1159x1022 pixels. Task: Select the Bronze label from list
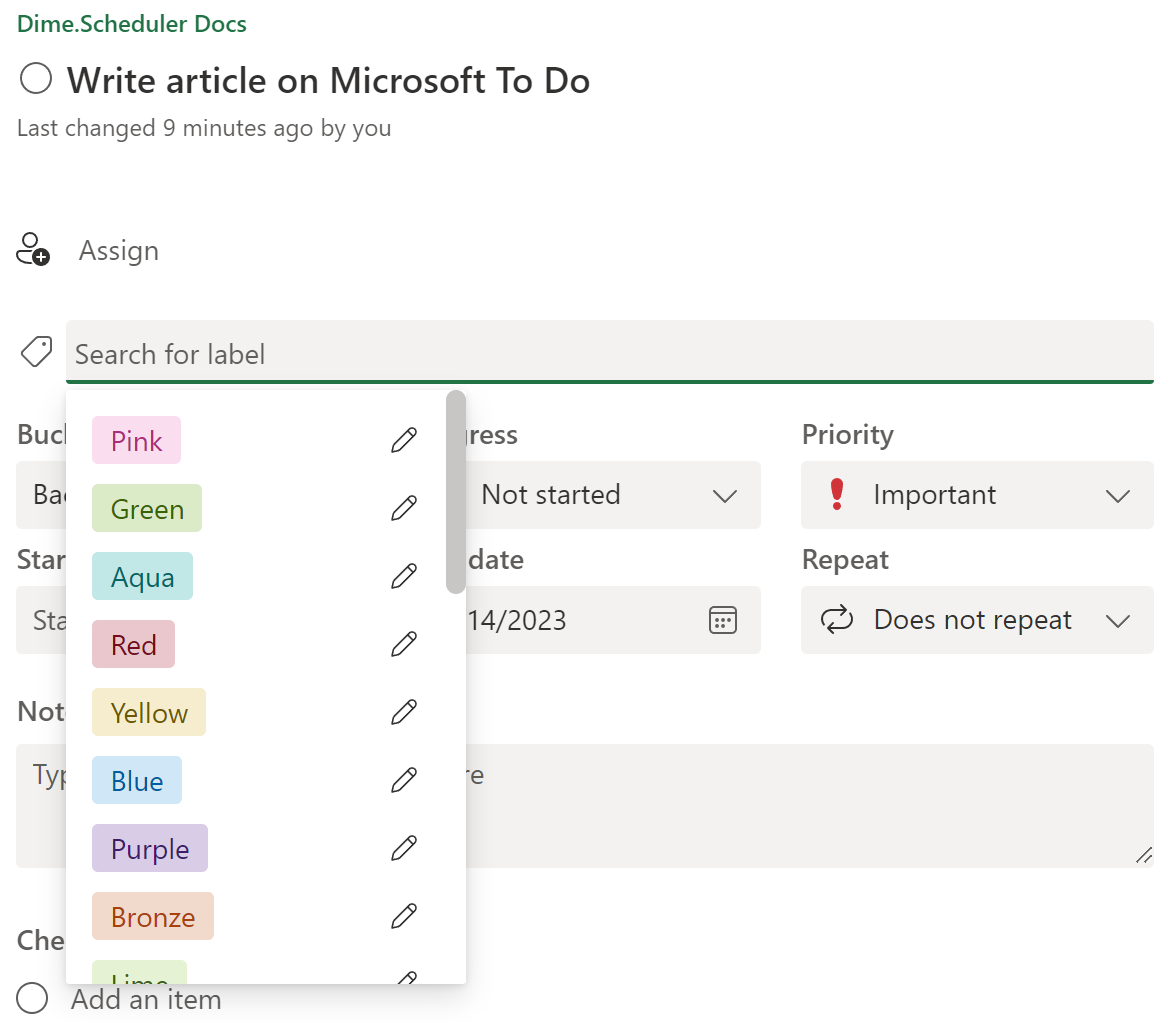(x=153, y=916)
